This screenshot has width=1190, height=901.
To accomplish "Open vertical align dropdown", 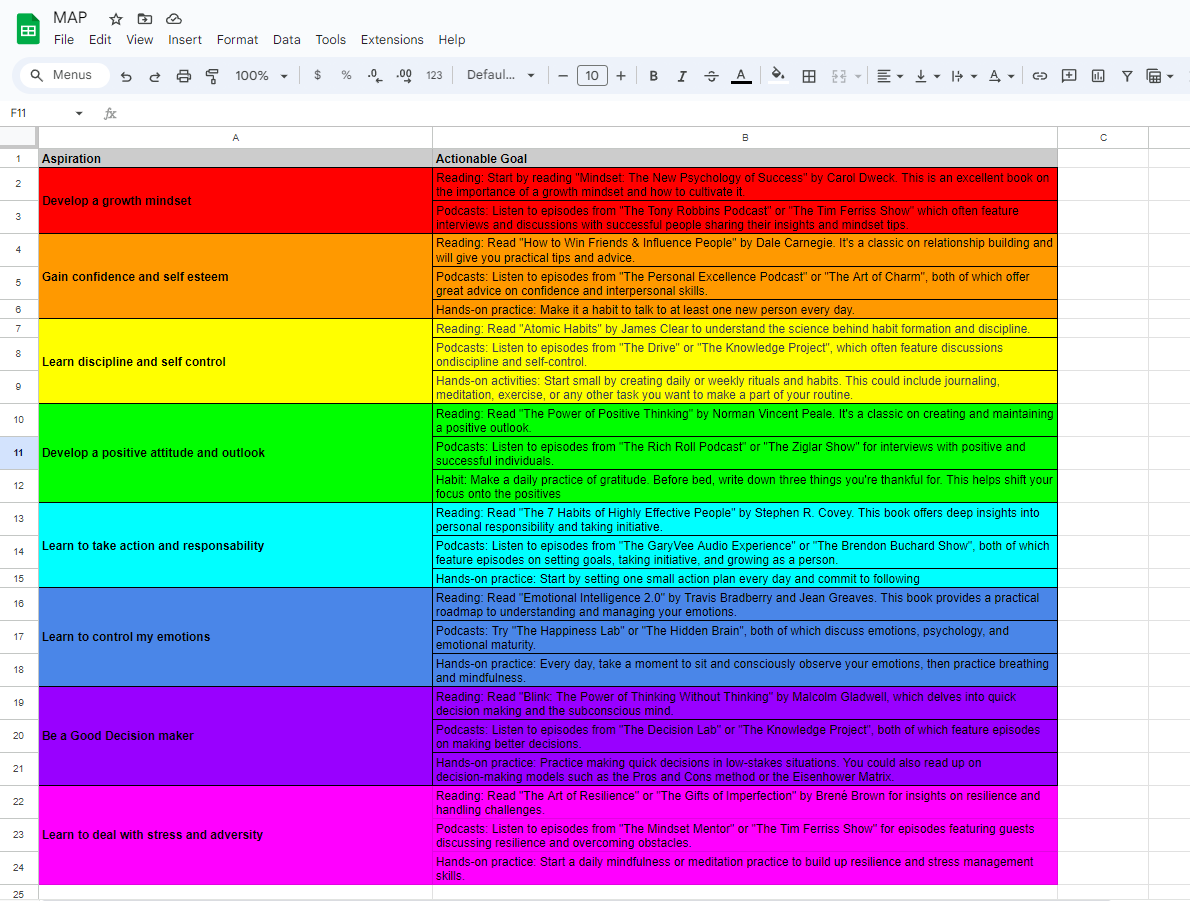I will (927, 76).
